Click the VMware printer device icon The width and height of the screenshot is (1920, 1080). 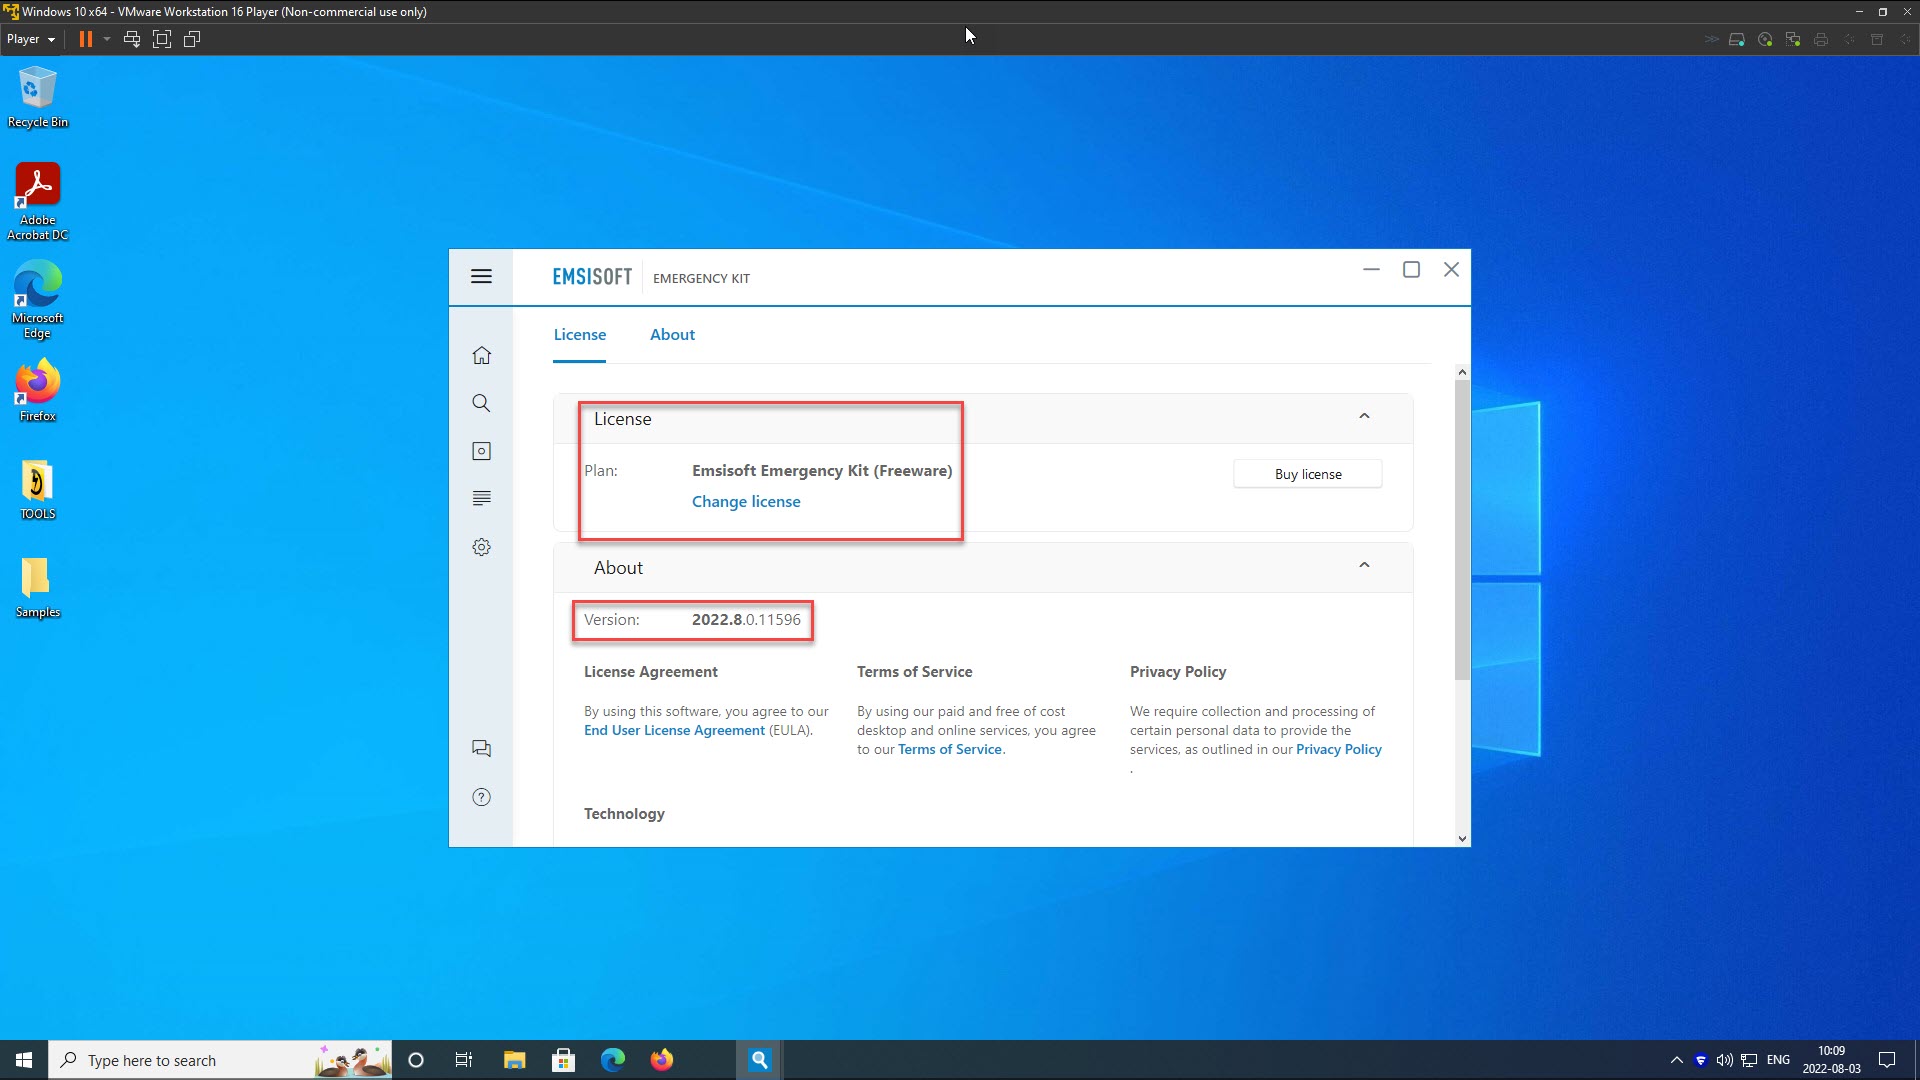pos(1821,39)
